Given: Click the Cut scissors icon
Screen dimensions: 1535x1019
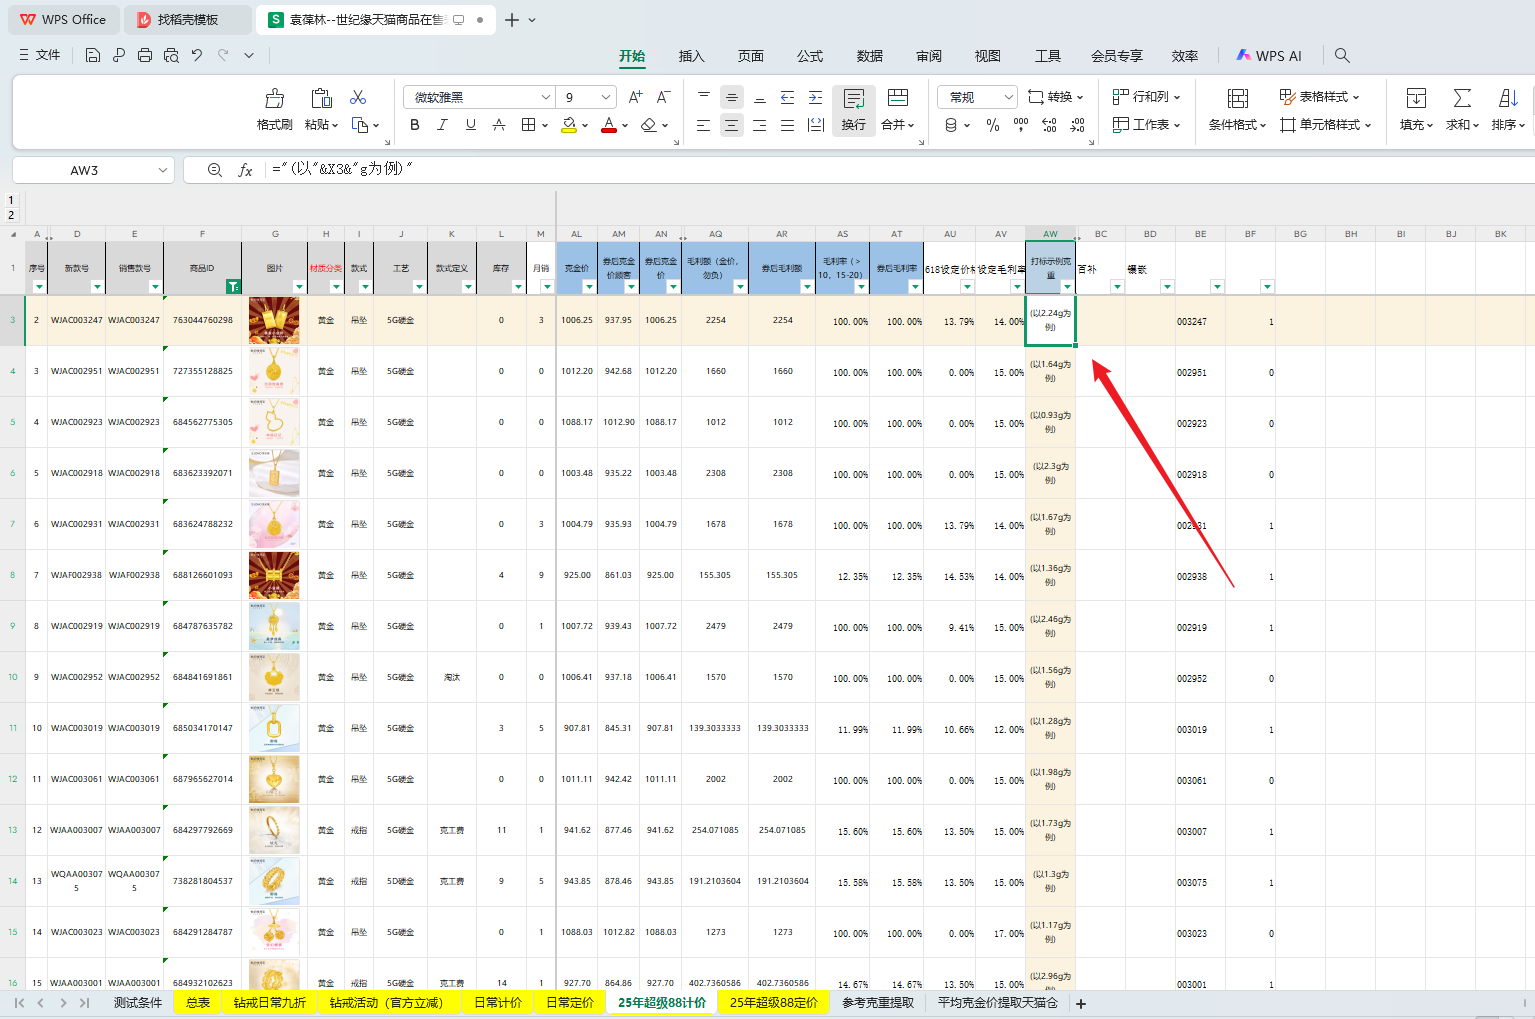Looking at the screenshot, I should [358, 97].
